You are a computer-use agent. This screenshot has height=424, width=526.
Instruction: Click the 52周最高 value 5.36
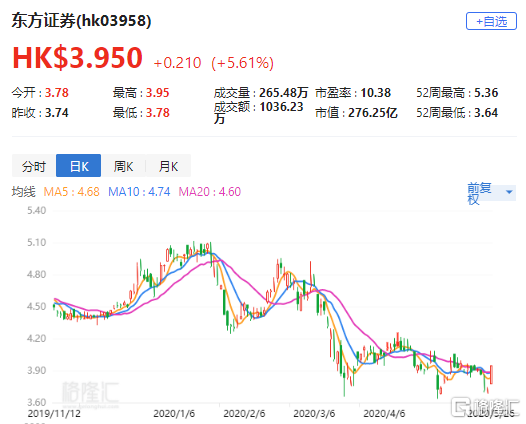click(x=486, y=93)
